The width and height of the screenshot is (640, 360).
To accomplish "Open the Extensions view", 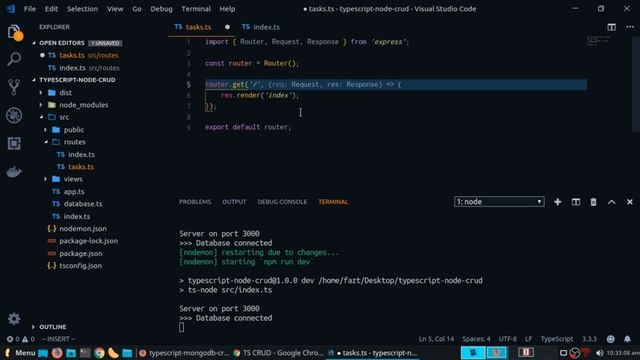I will point(14,143).
